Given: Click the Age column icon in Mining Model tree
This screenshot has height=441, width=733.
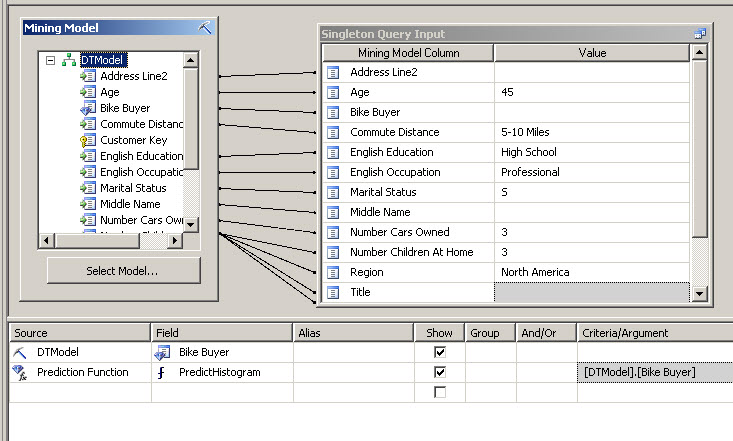Looking at the screenshot, I should coord(88,92).
